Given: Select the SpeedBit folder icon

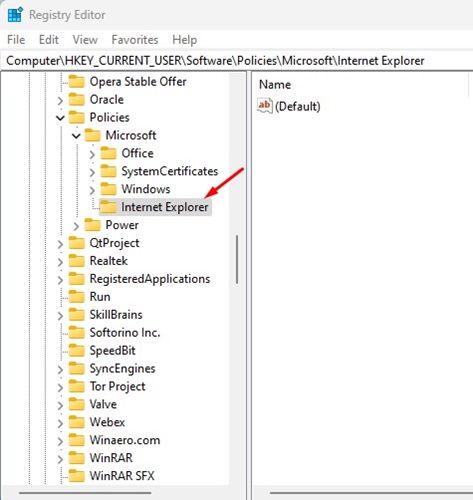Looking at the screenshot, I should [x=77, y=351].
